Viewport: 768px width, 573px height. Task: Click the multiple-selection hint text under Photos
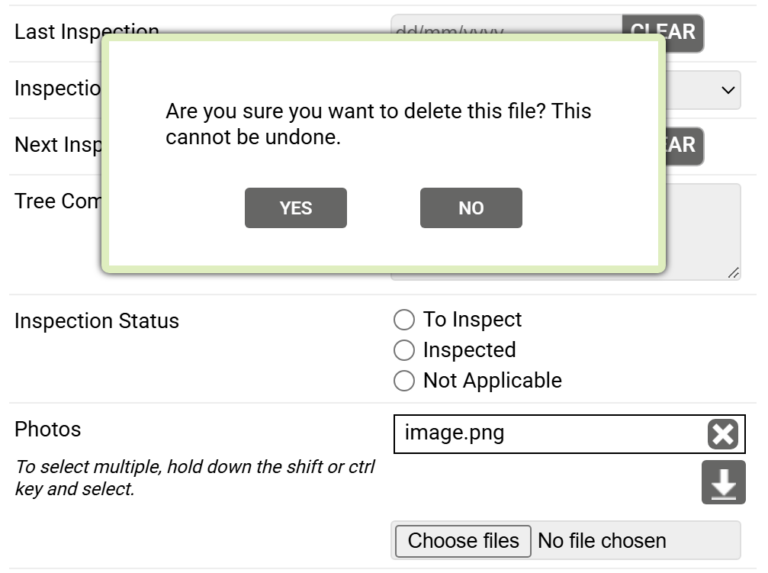click(195, 478)
